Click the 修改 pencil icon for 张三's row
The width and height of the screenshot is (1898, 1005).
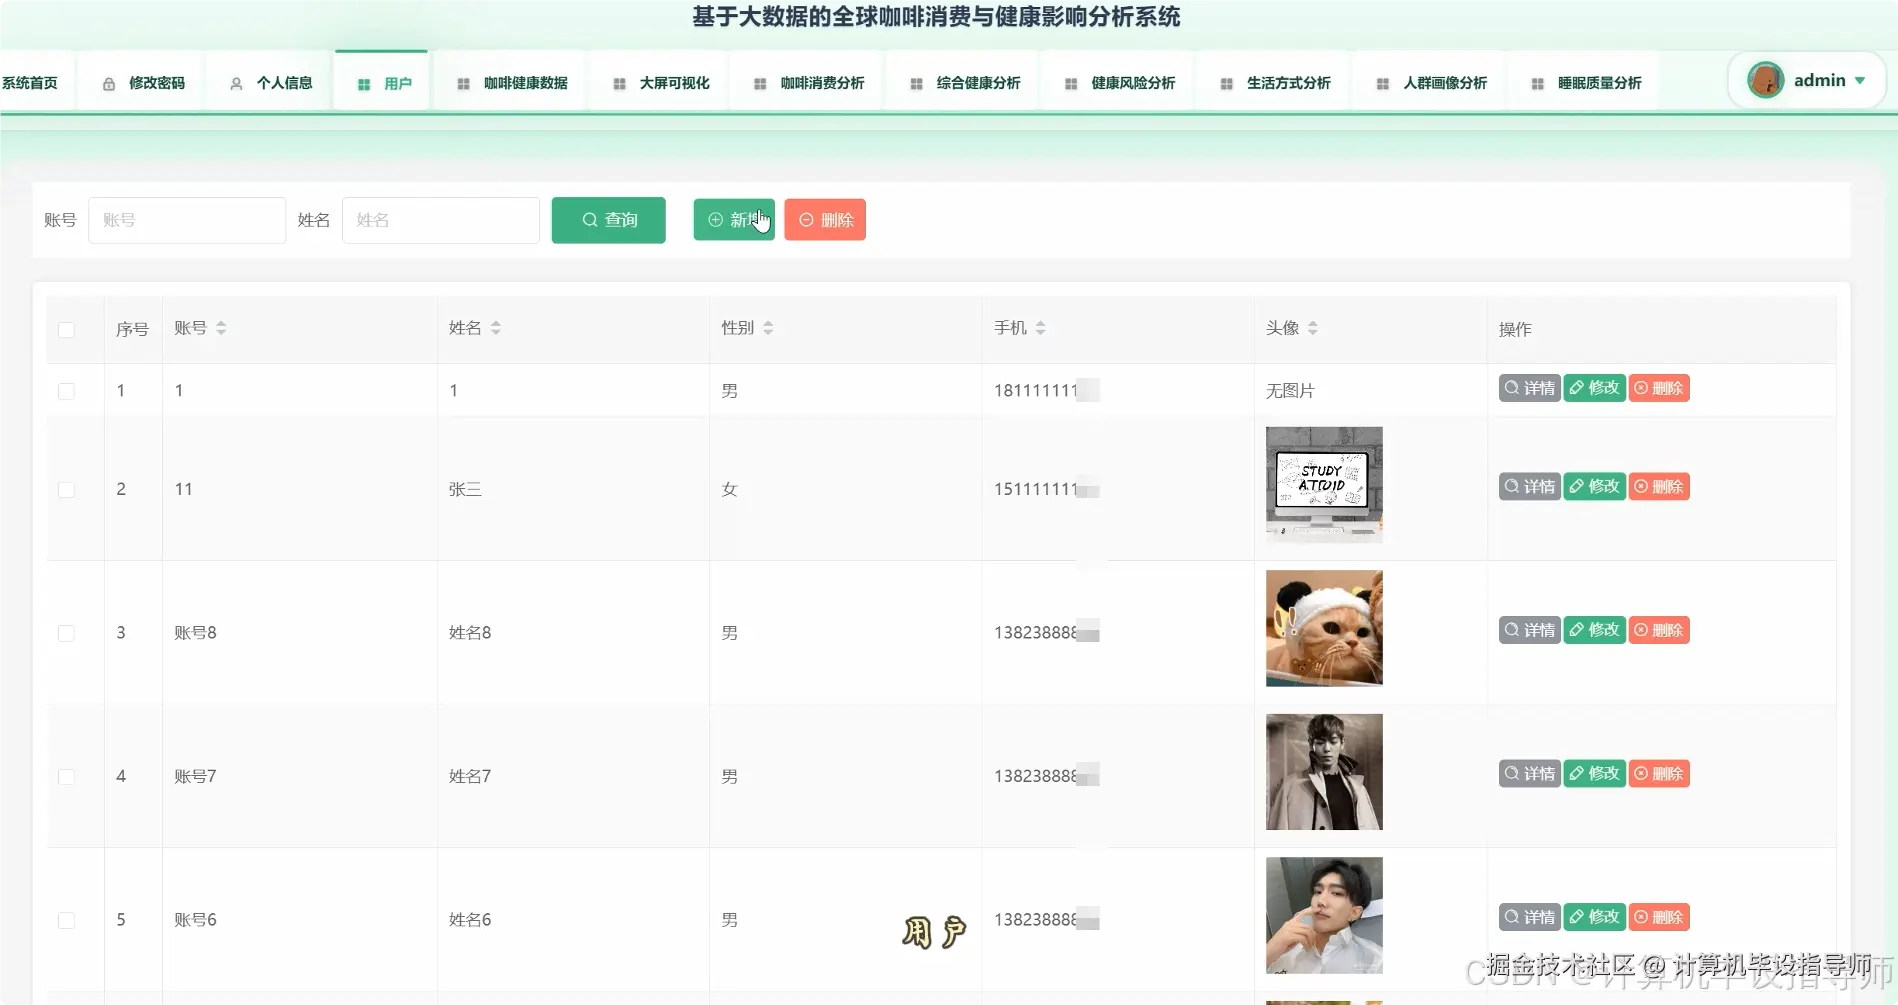click(x=1576, y=486)
